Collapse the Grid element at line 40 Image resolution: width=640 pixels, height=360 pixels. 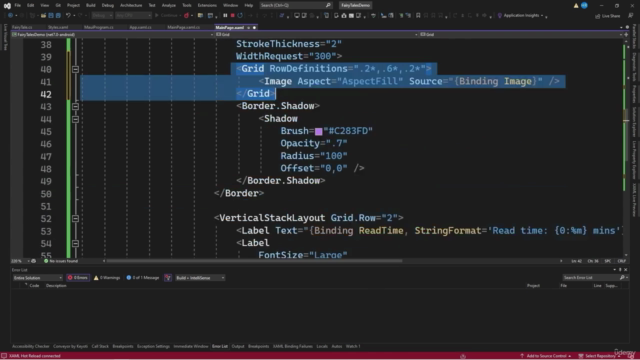75,69
